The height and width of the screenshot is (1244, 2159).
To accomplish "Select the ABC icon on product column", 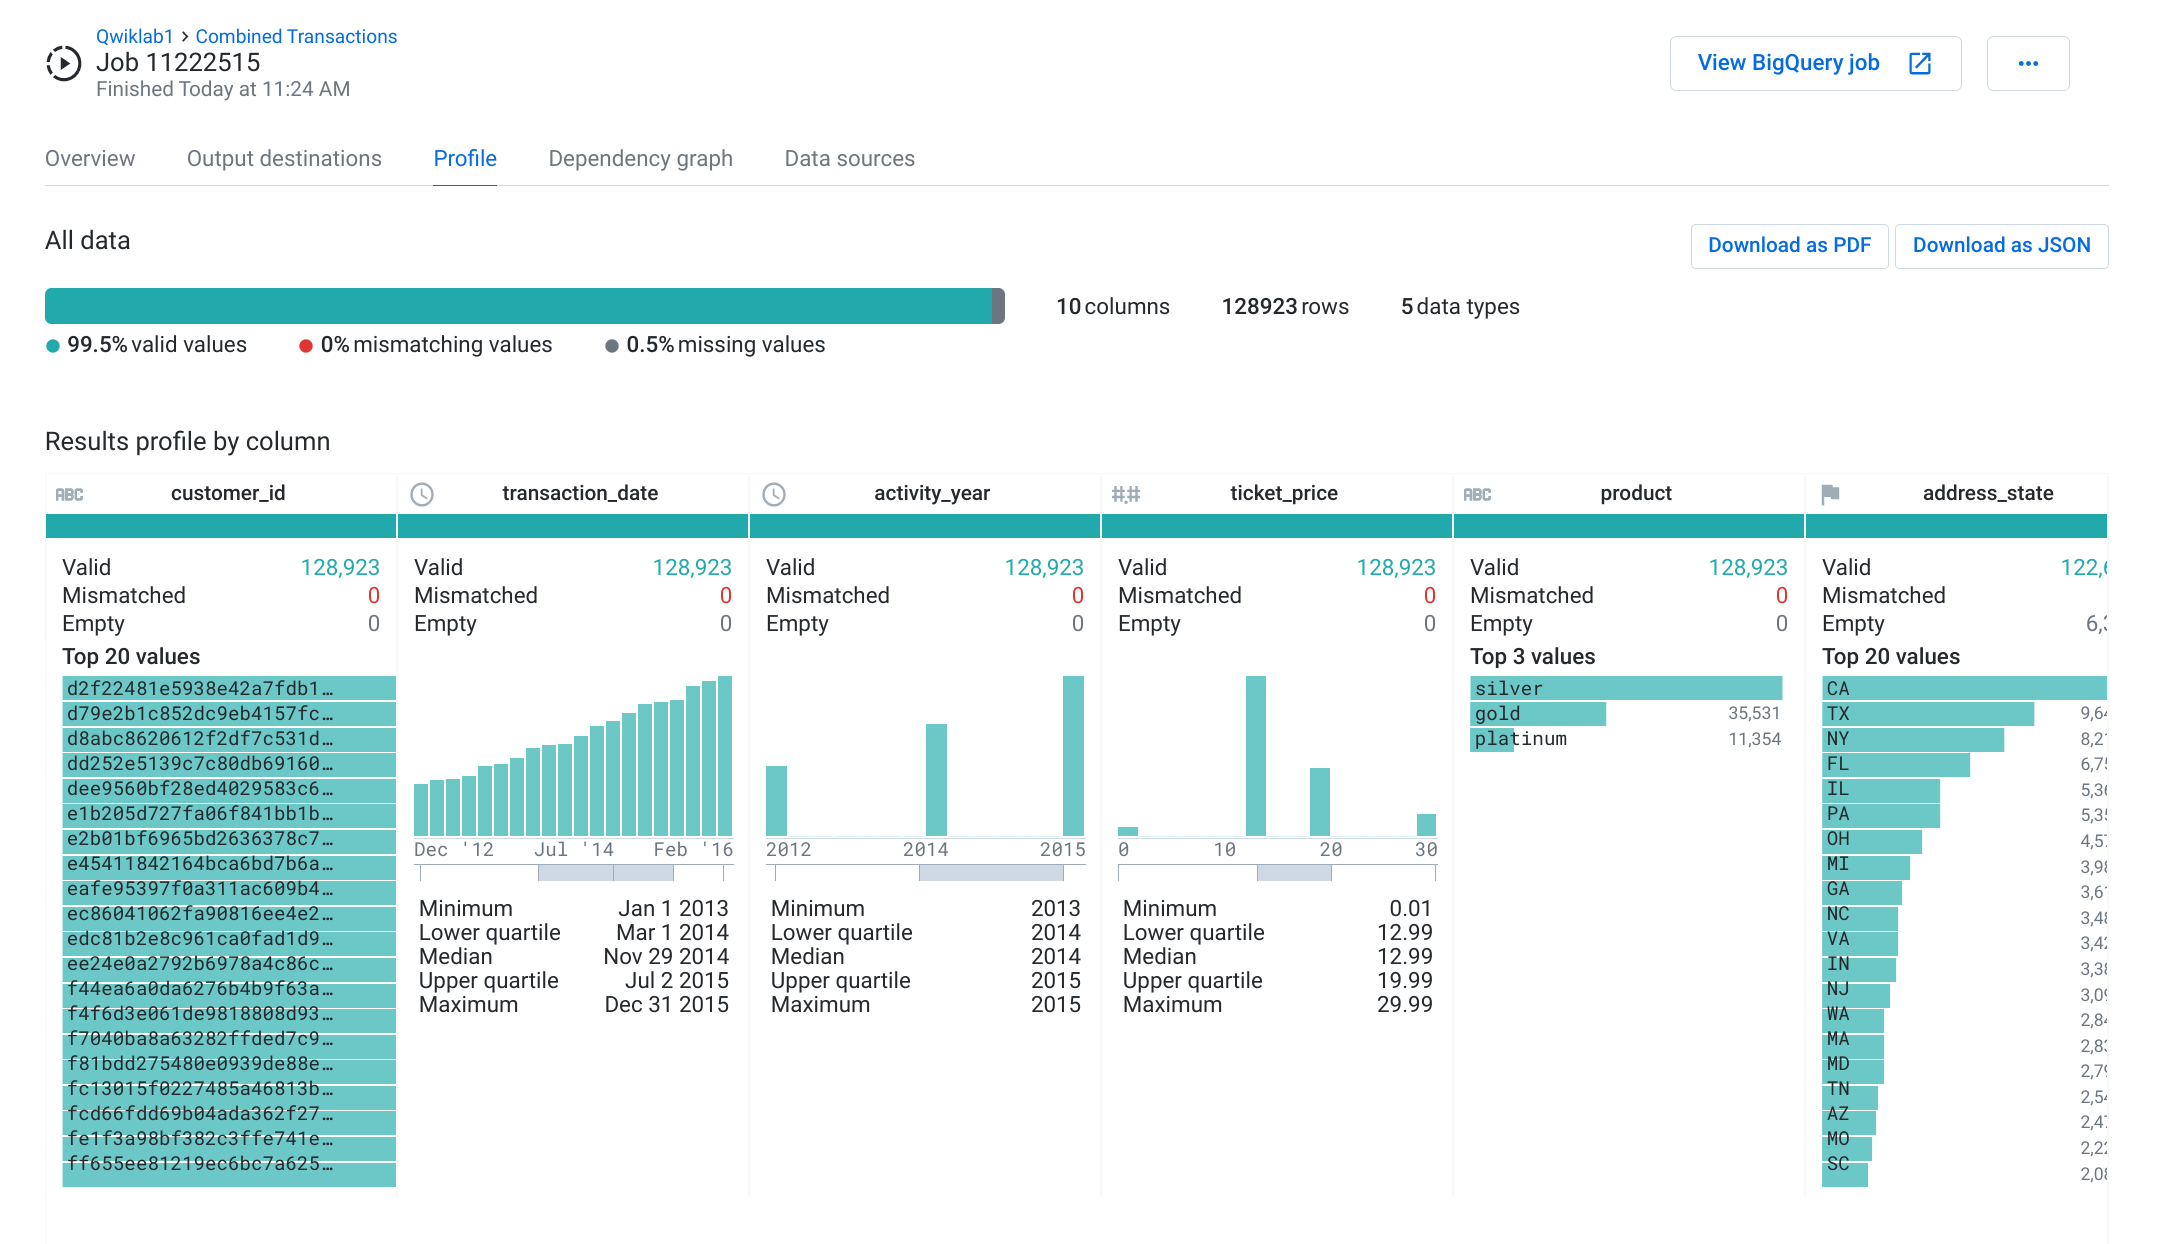I will [1478, 493].
